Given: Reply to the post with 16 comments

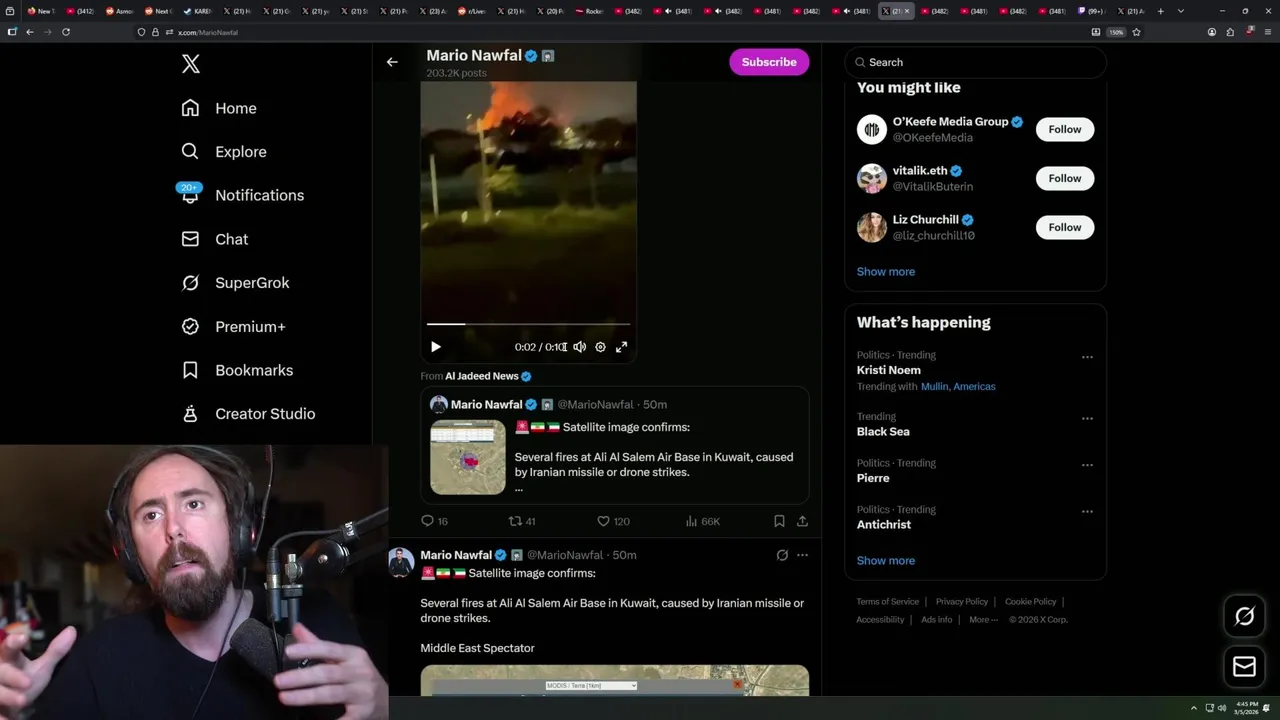Looking at the screenshot, I should (434, 521).
